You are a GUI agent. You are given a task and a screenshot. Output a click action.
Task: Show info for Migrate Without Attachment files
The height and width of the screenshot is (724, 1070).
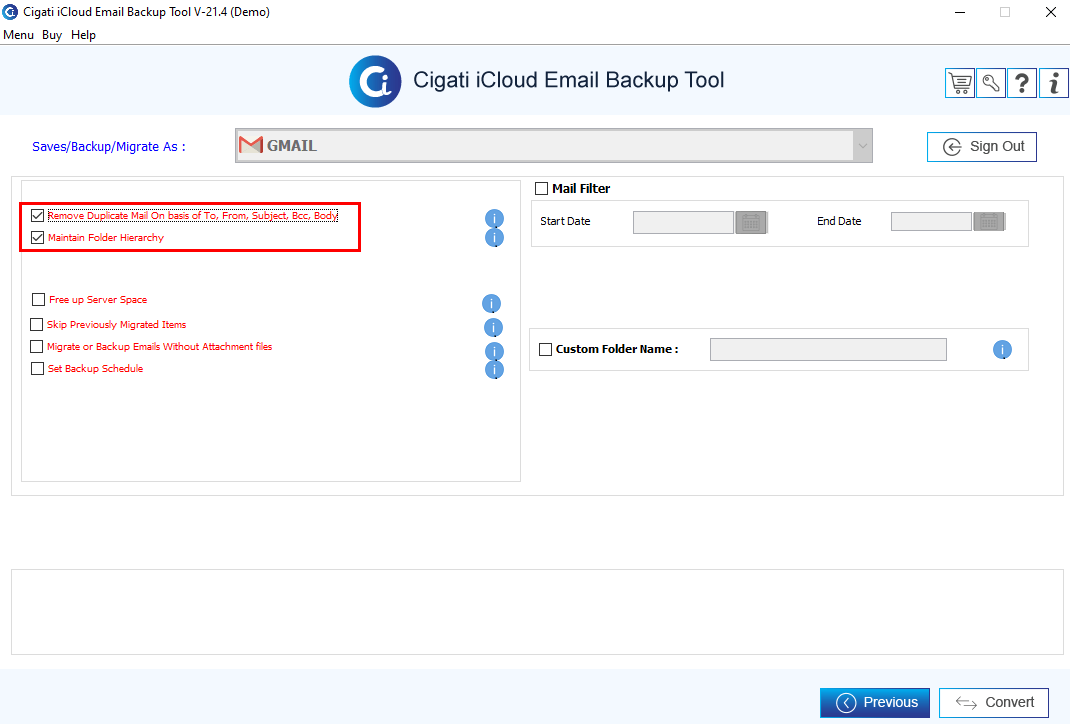click(494, 351)
